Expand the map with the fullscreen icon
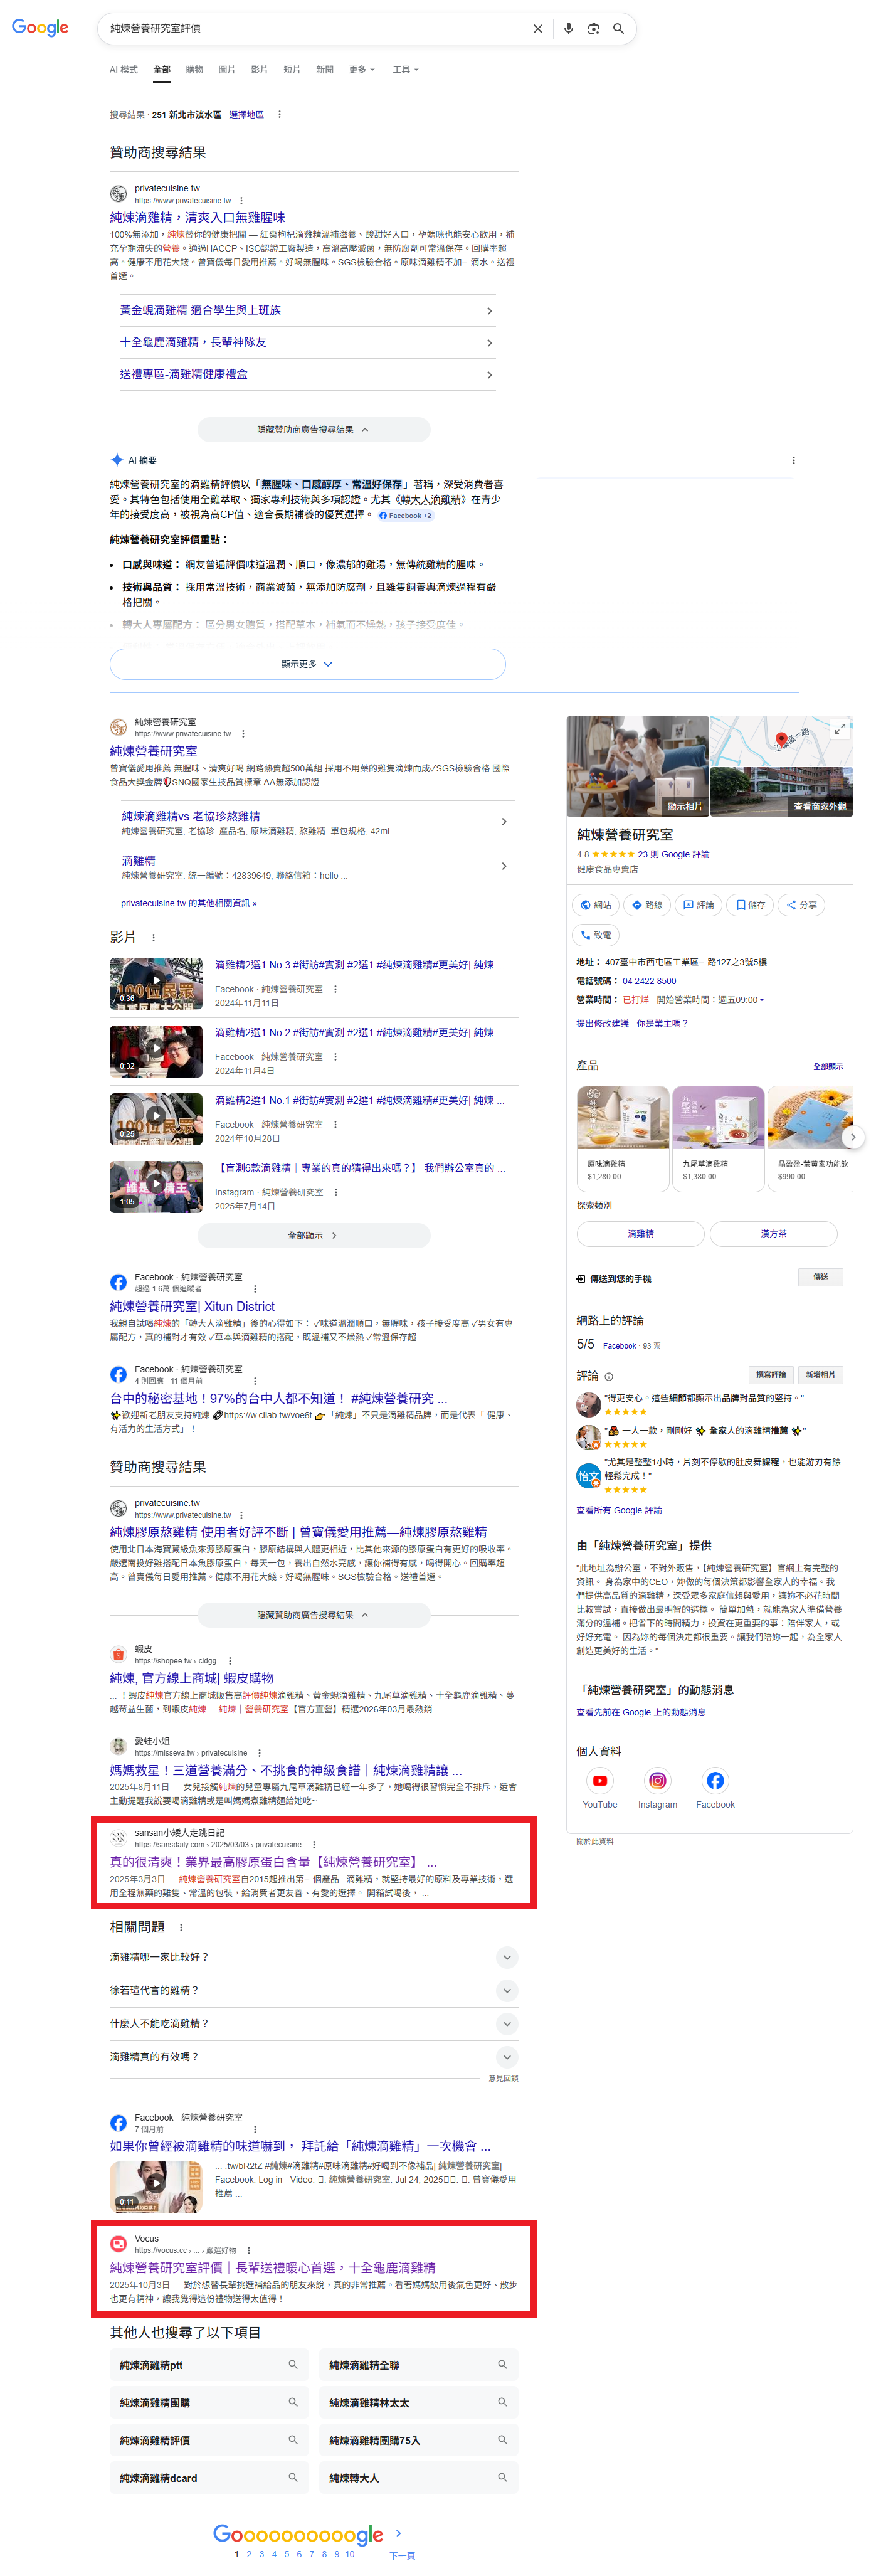Viewport: 876px width, 2576px height. tap(840, 729)
